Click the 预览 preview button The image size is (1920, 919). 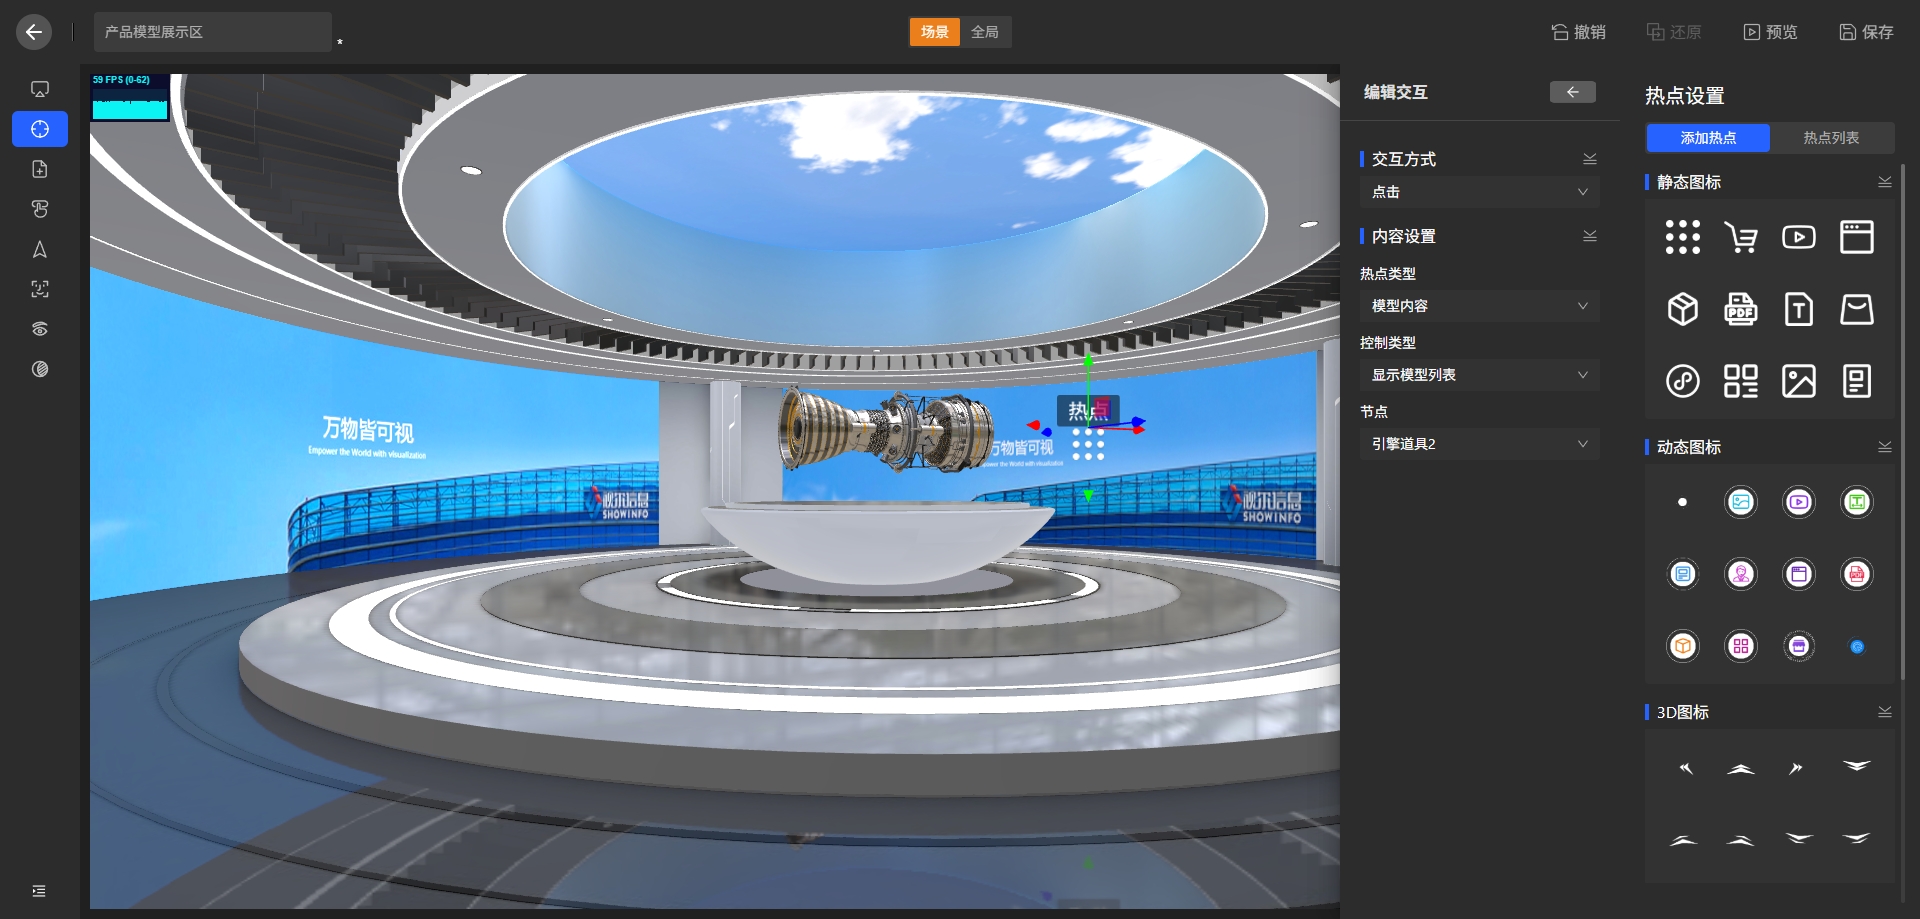(x=1770, y=32)
